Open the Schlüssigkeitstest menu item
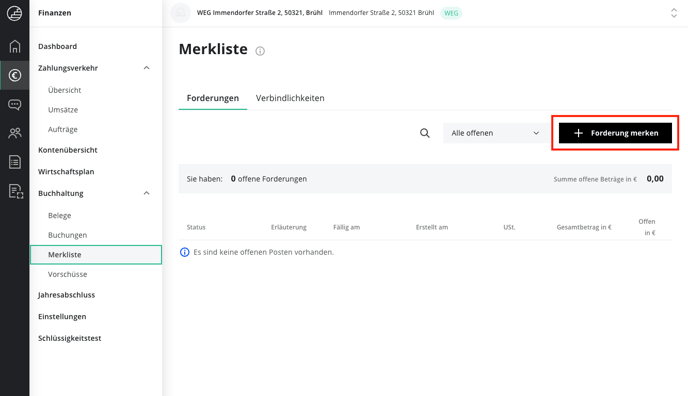The width and height of the screenshot is (688, 396). (69, 338)
